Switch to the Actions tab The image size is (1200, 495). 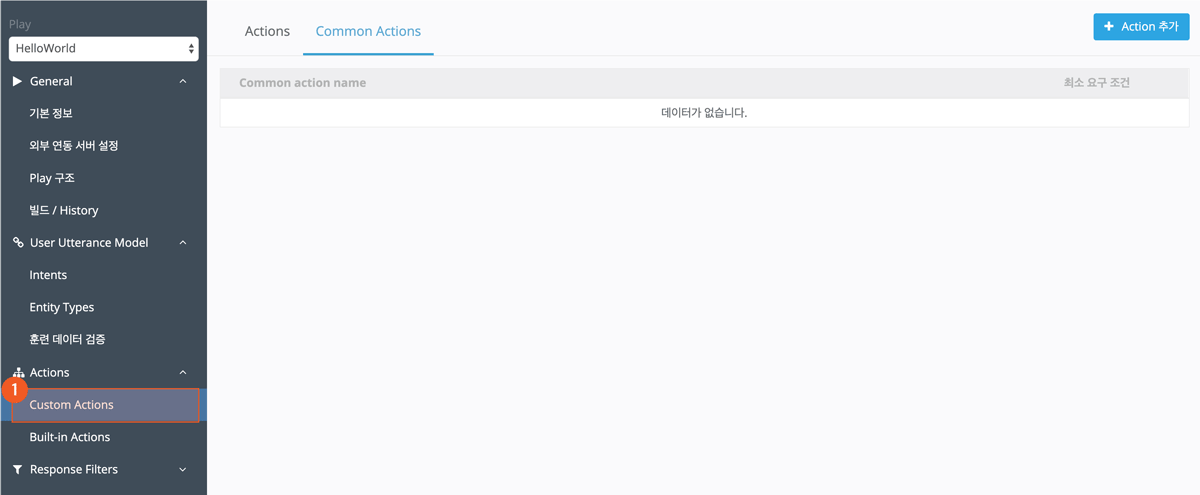coord(267,31)
